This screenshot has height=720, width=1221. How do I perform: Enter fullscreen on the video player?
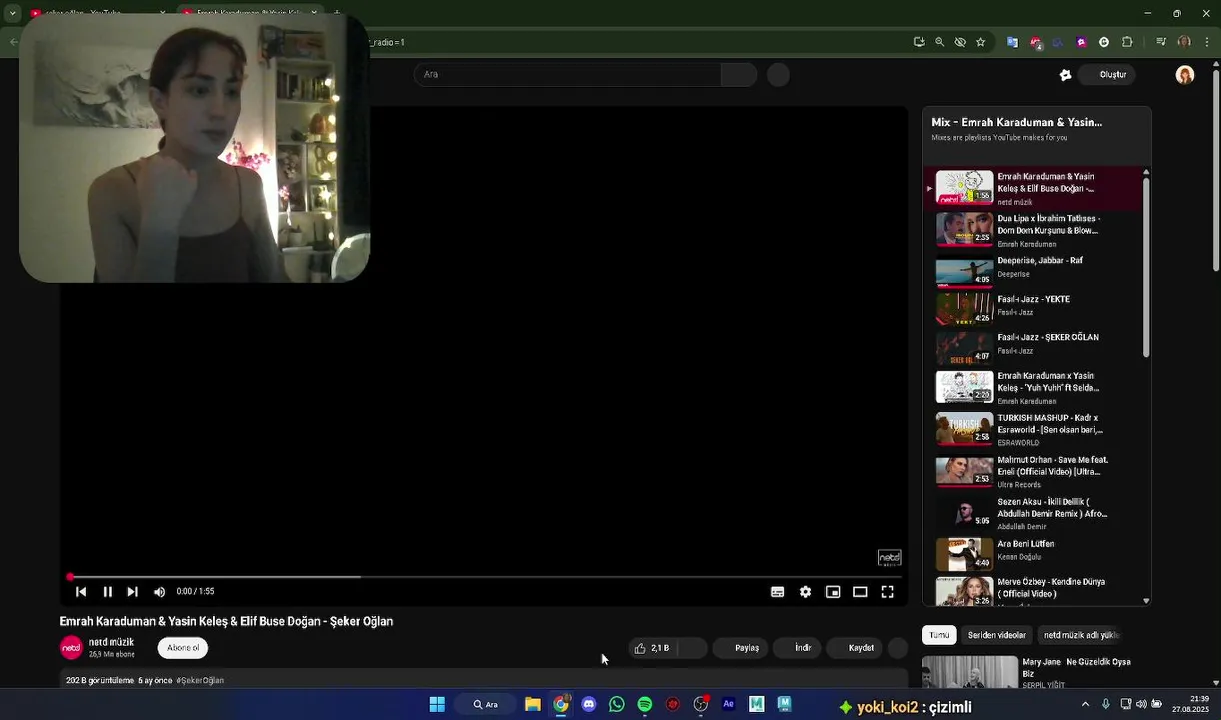click(887, 592)
